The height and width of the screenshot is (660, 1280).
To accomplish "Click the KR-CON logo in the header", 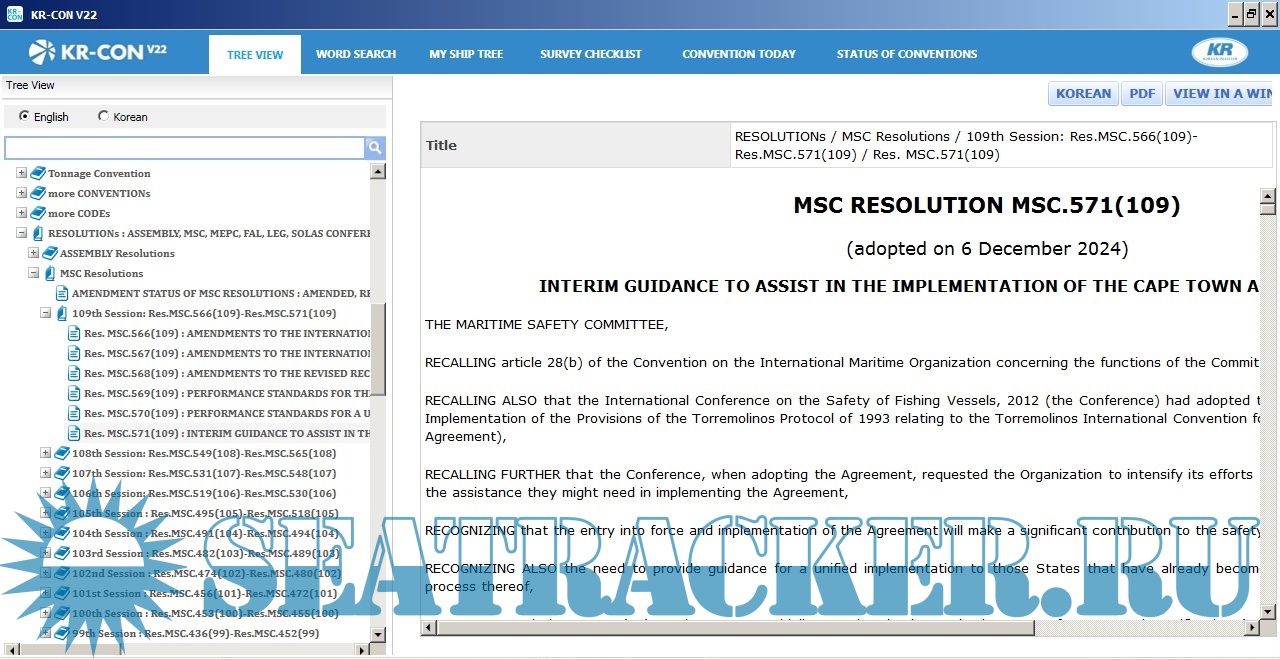I will pyautogui.click(x=97, y=52).
